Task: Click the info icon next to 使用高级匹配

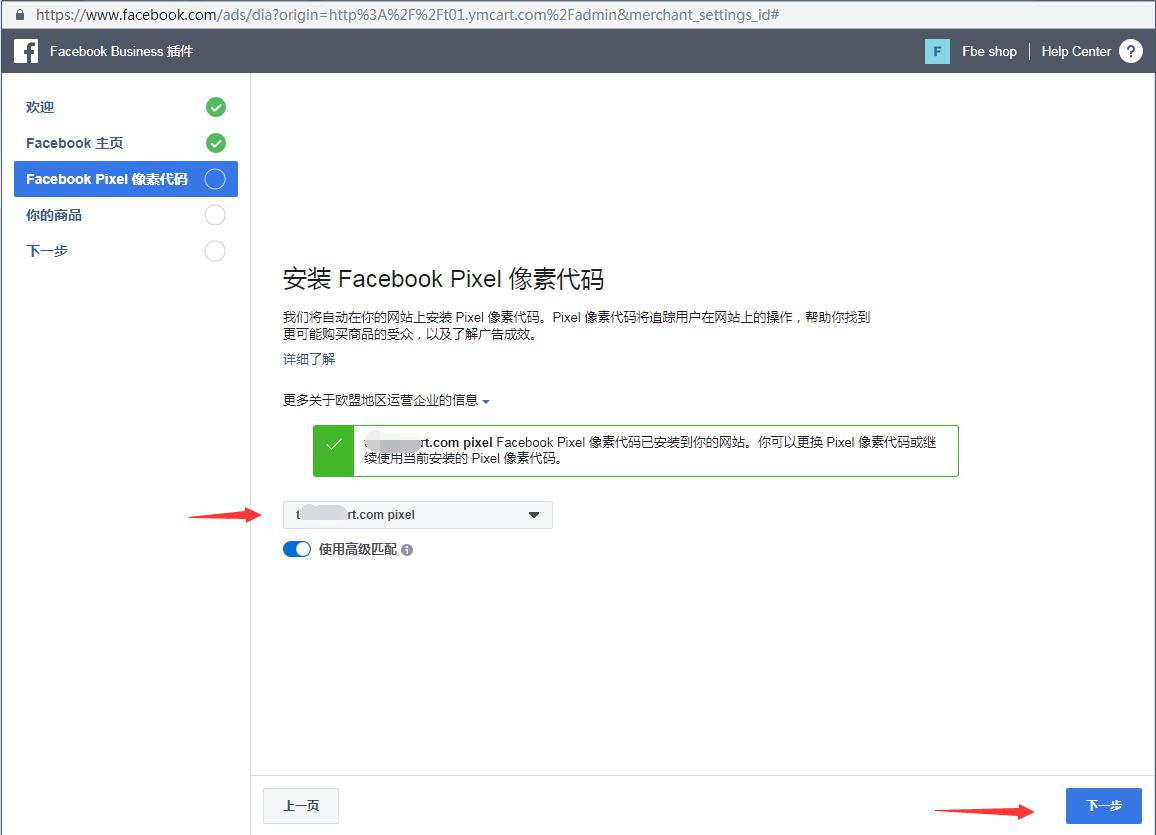Action: coord(407,550)
